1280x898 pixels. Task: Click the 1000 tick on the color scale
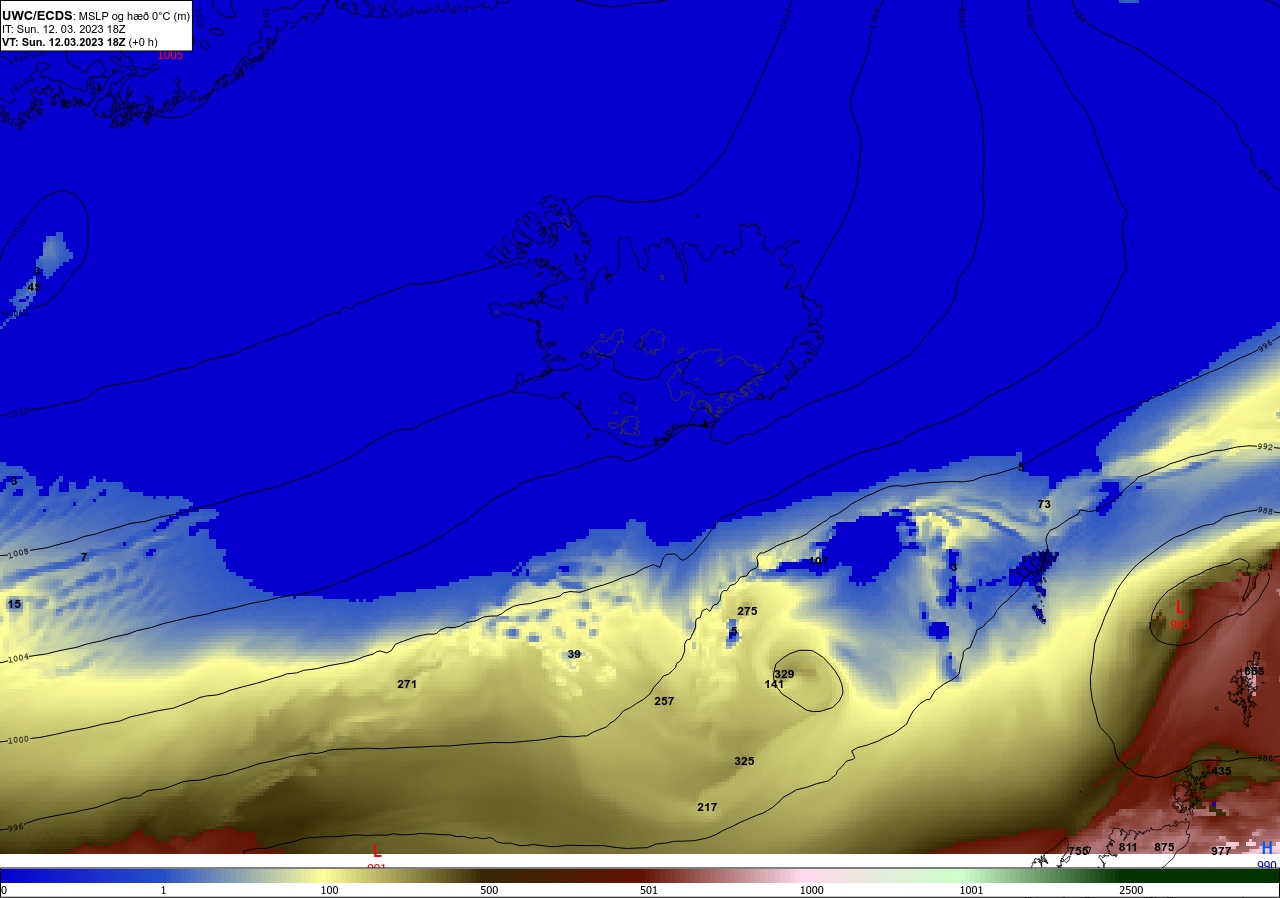[811, 890]
